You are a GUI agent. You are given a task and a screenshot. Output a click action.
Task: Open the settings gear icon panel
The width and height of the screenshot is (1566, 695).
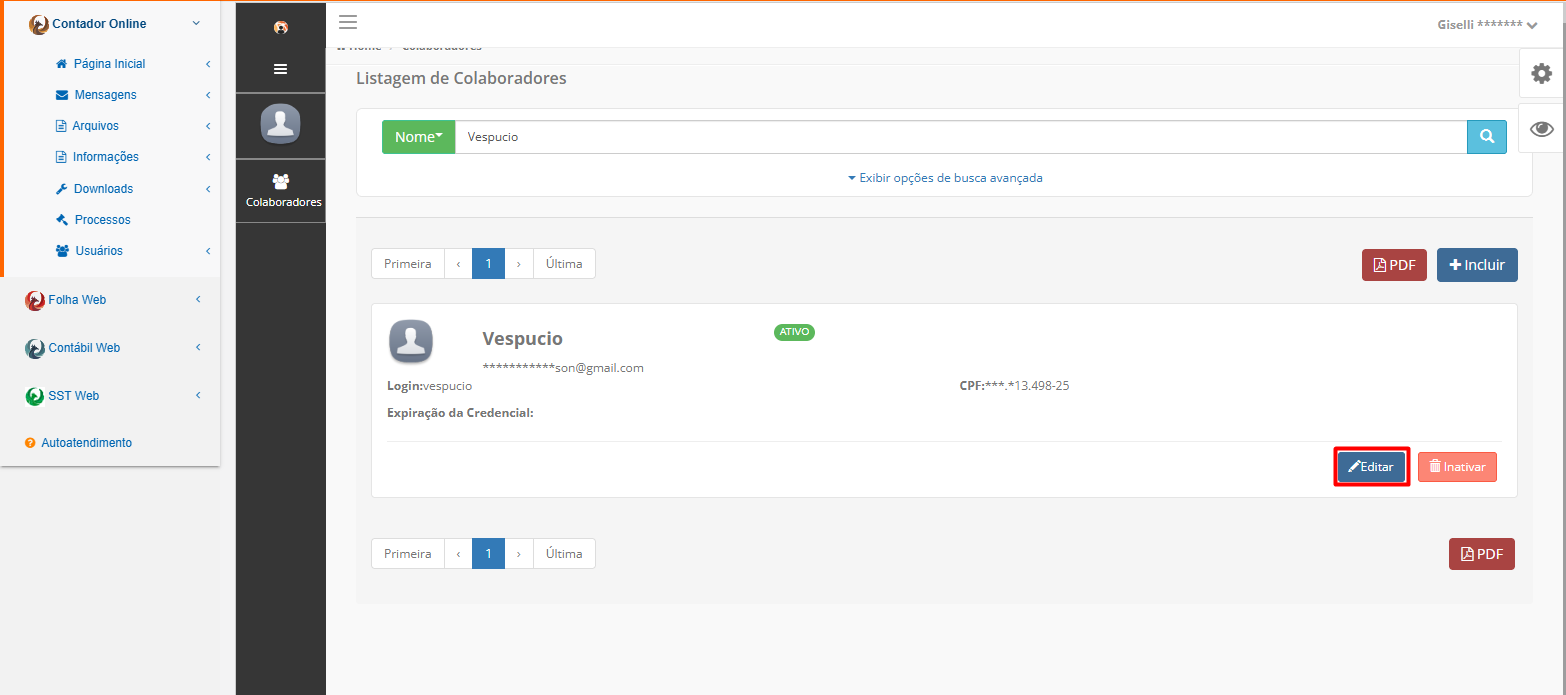1542,73
